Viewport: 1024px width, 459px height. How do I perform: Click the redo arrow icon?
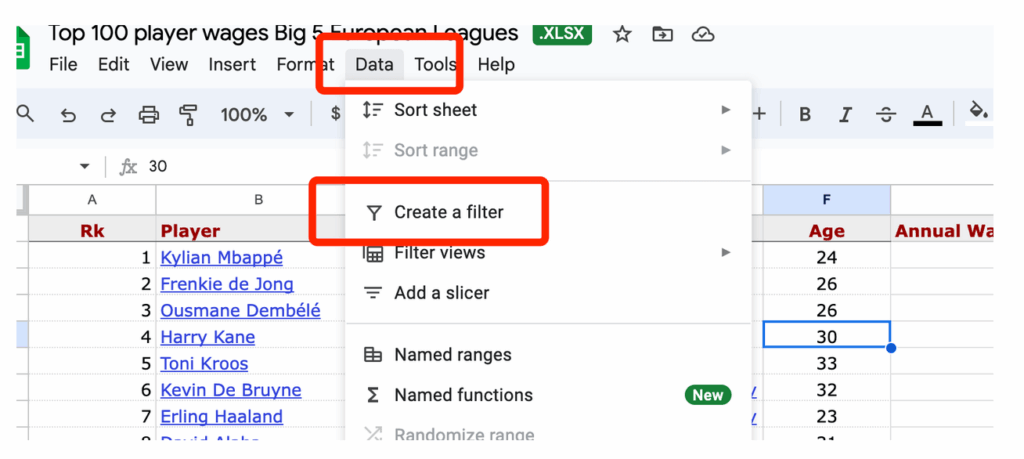tap(108, 115)
